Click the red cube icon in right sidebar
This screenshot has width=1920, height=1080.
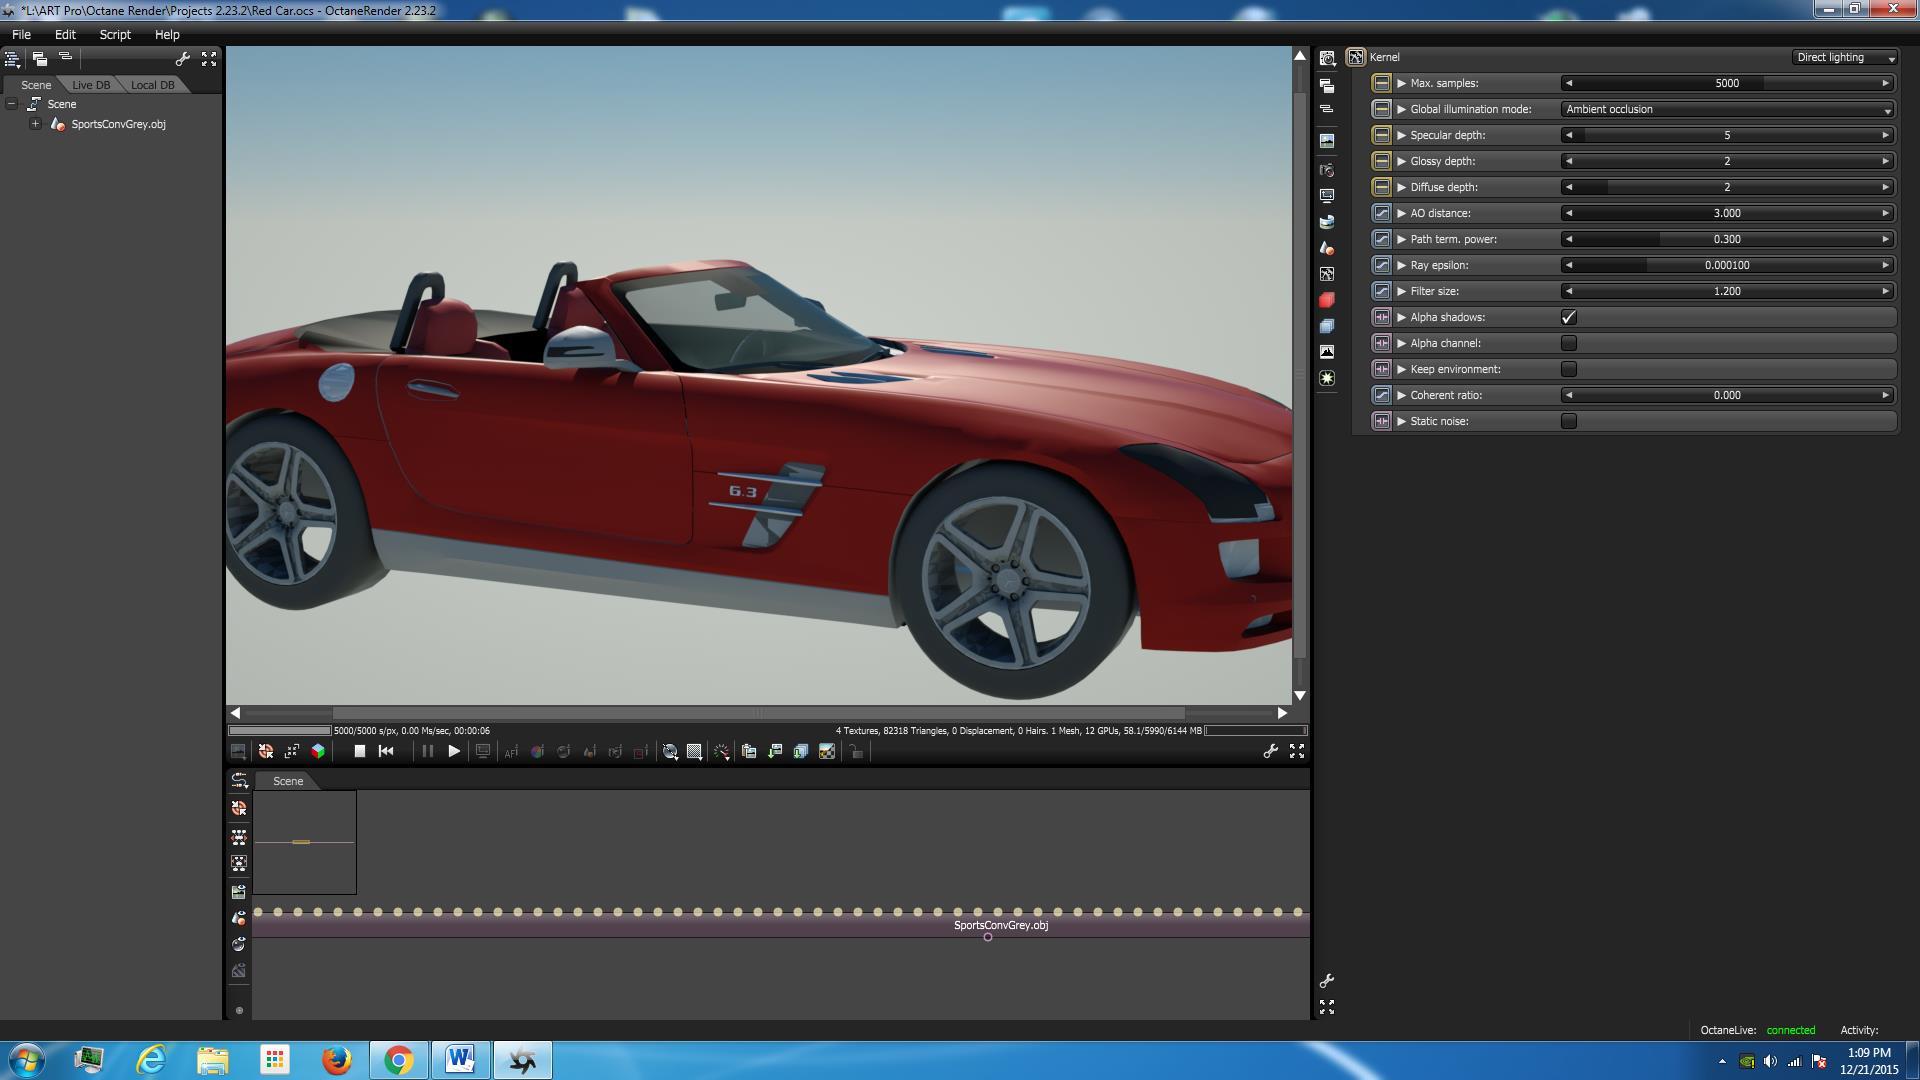[x=1327, y=300]
